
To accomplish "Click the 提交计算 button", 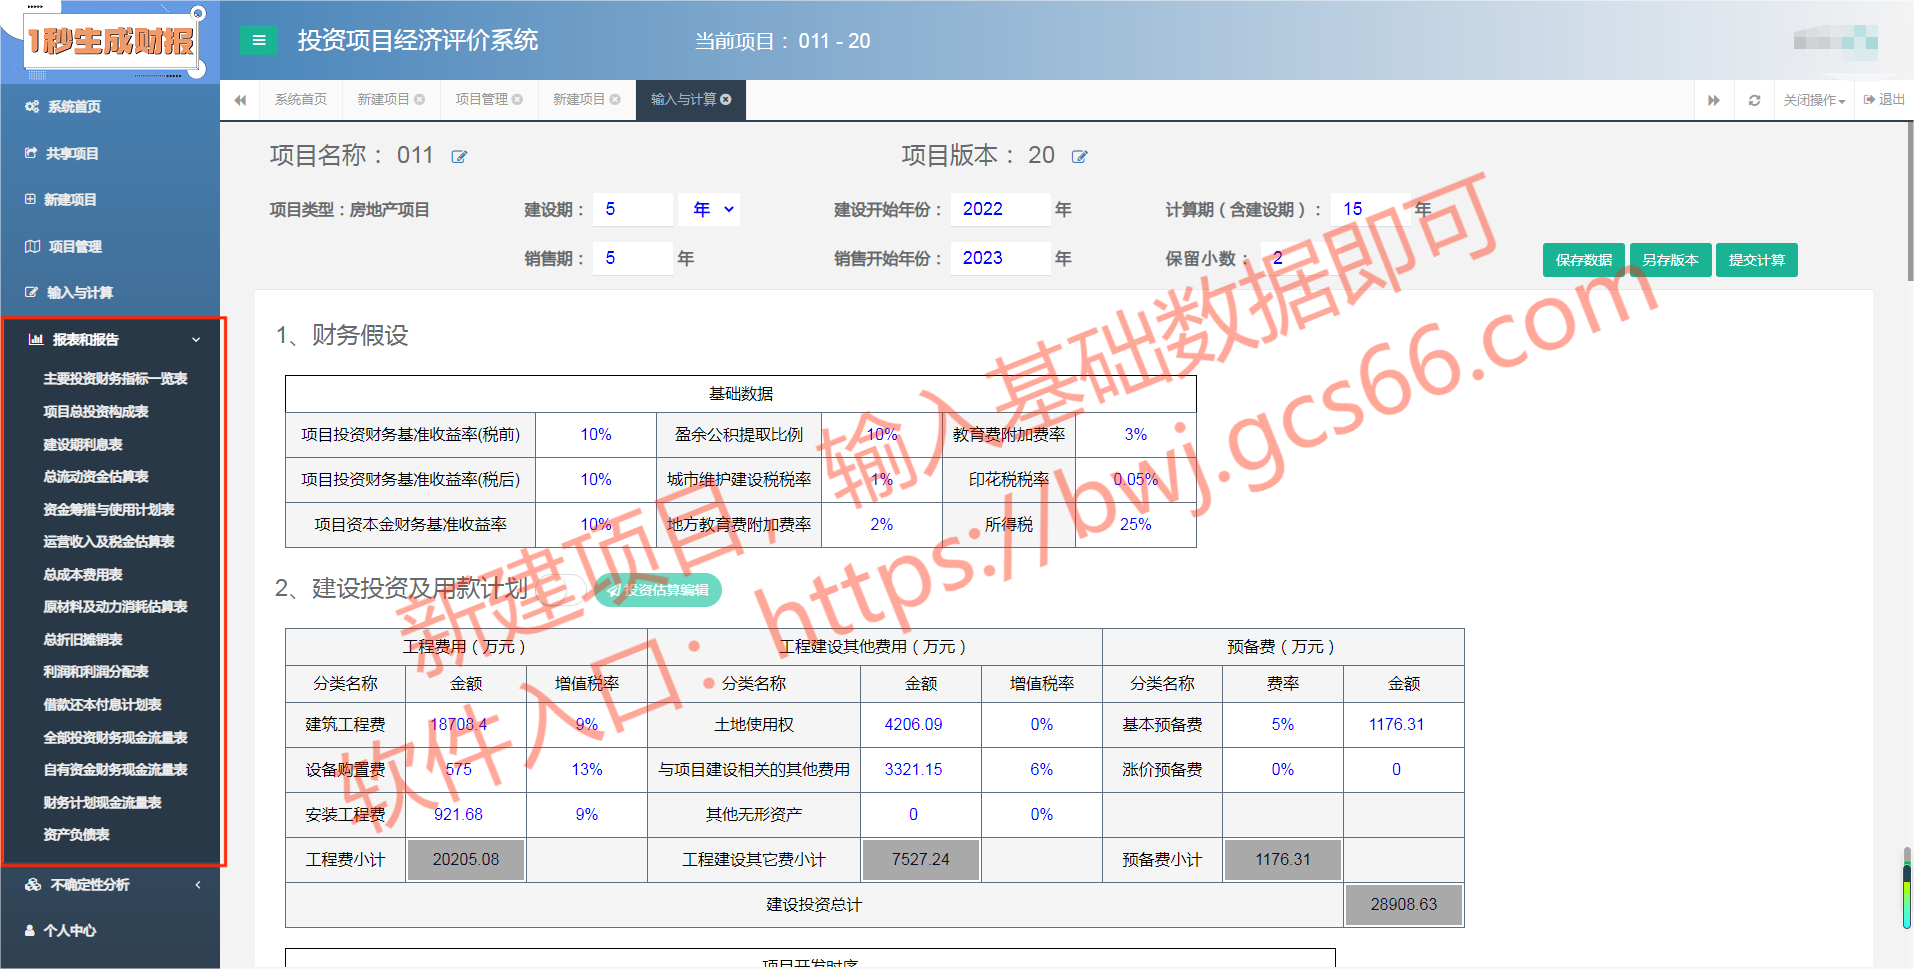I will [x=1756, y=259].
